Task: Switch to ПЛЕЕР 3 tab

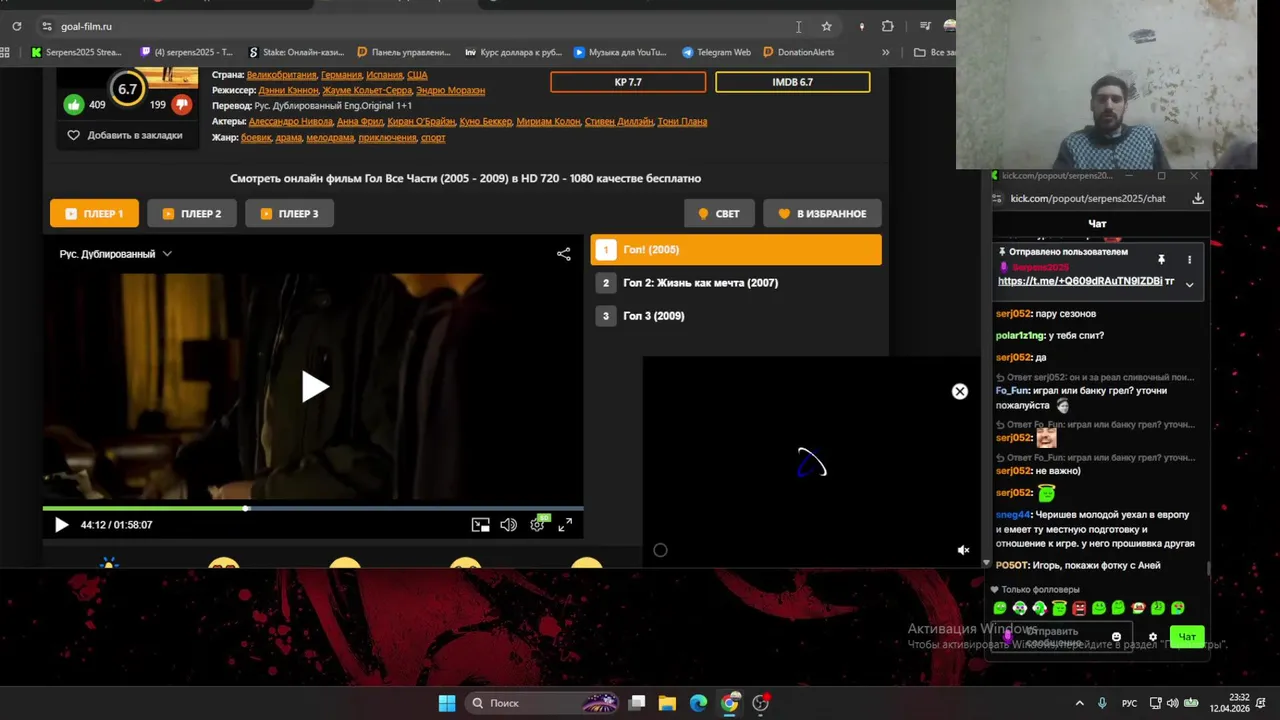Action: (290, 213)
